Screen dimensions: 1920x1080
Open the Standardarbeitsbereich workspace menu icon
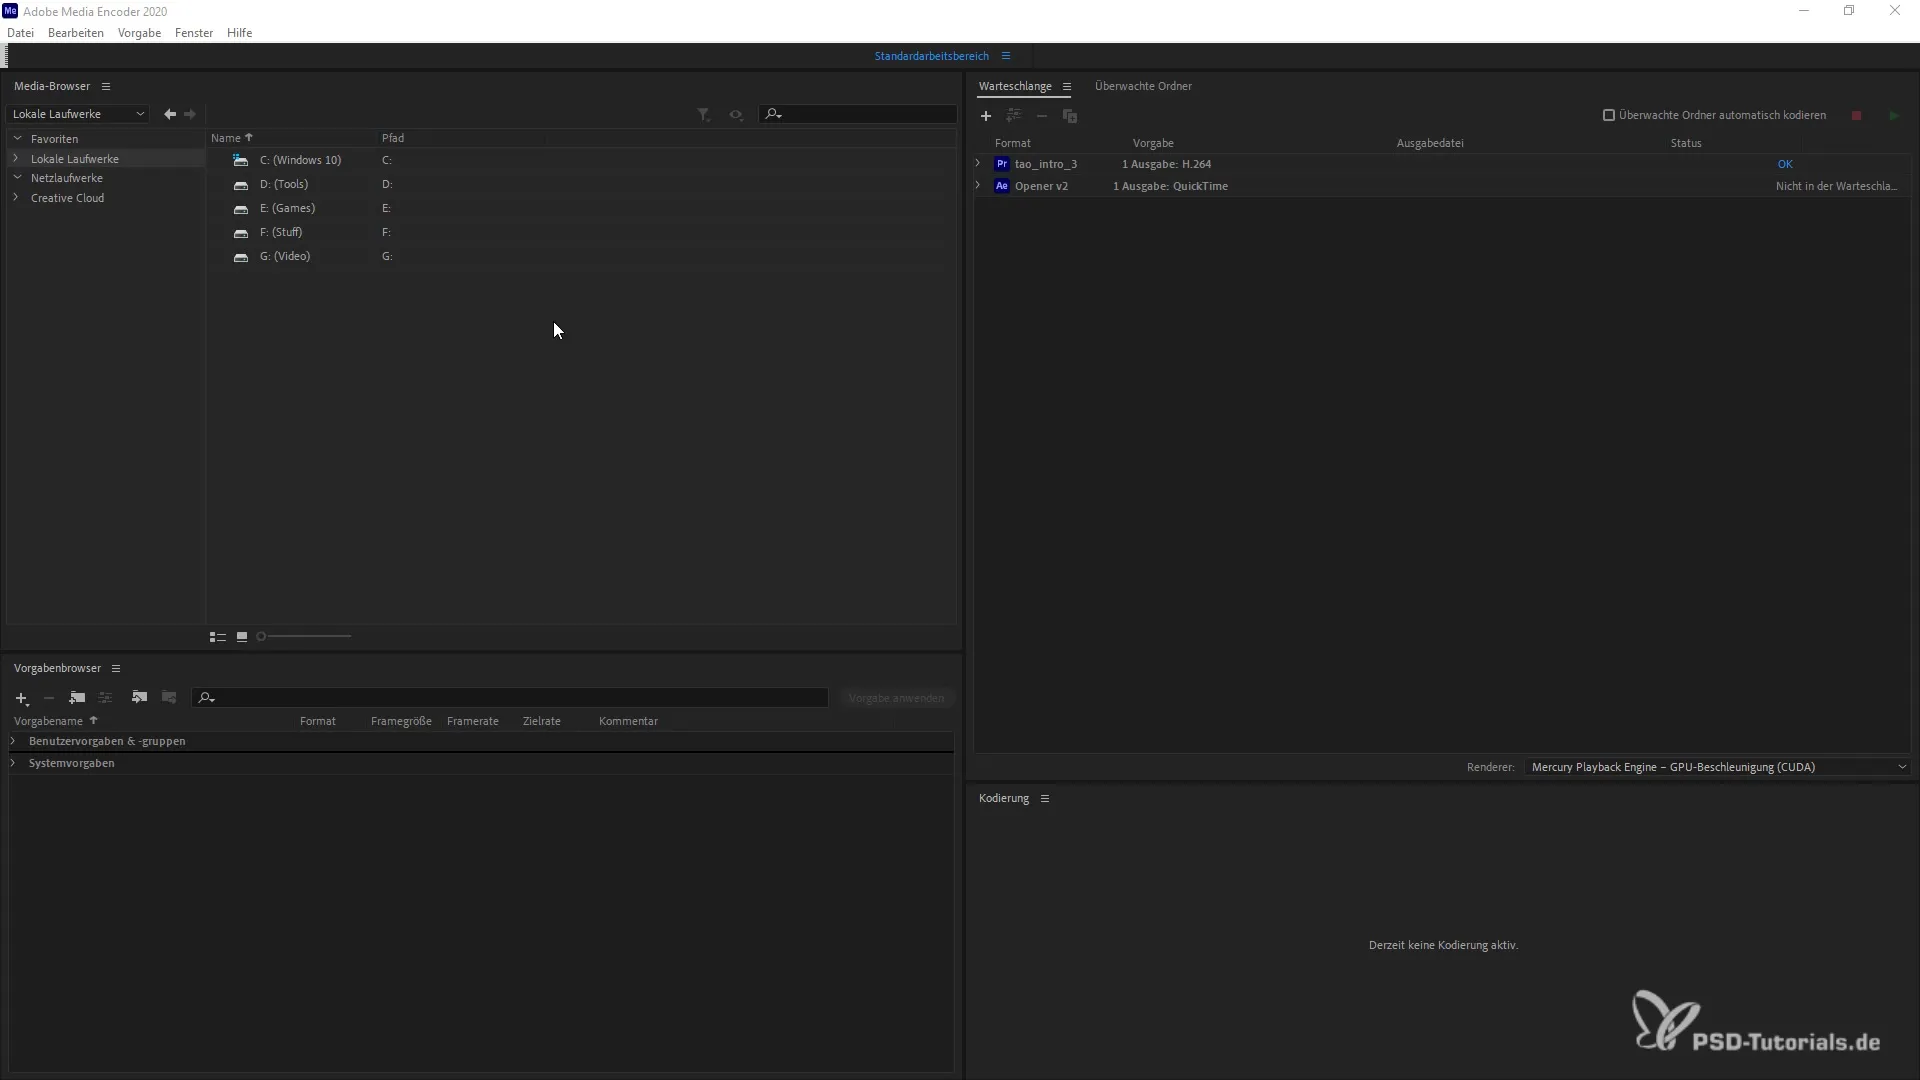[x=1006, y=56]
